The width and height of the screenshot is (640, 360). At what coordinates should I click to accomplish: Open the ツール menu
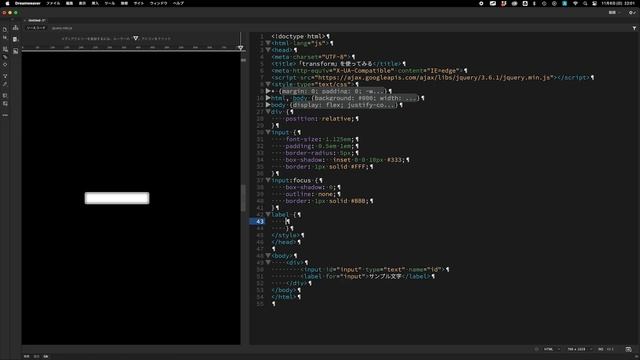pyautogui.click(x=109, y=3)
